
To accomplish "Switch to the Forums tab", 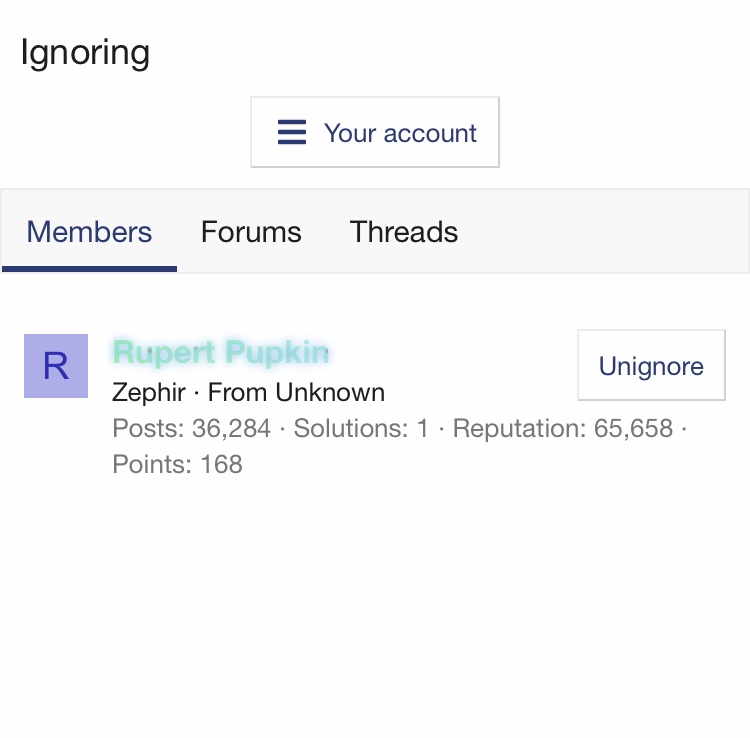I will click(251, 232).
